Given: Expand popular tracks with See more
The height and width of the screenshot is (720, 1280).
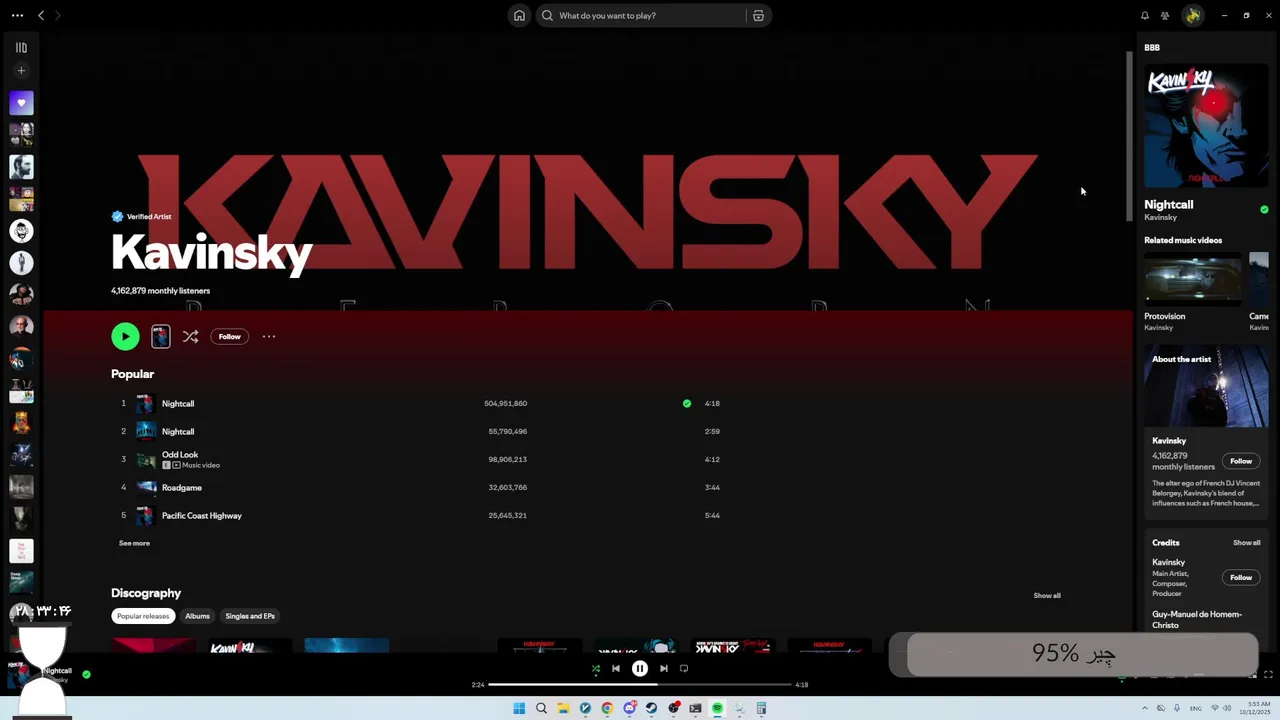Looking at the screenshot, I should click(134, 543).
